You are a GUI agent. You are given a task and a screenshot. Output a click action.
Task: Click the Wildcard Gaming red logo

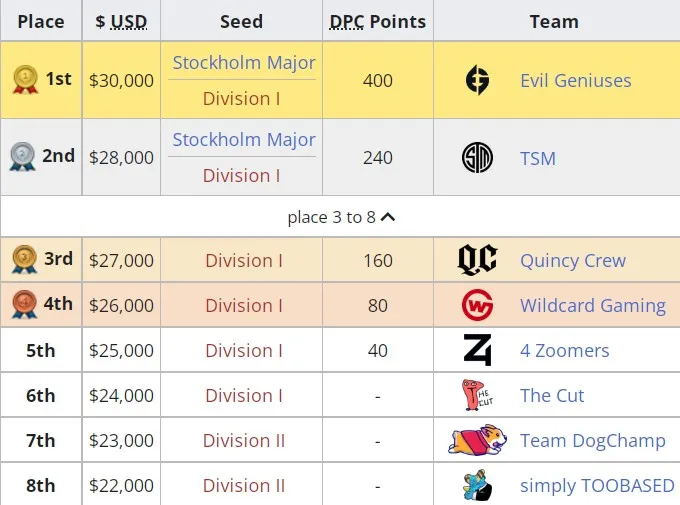[x=477, y=305]
